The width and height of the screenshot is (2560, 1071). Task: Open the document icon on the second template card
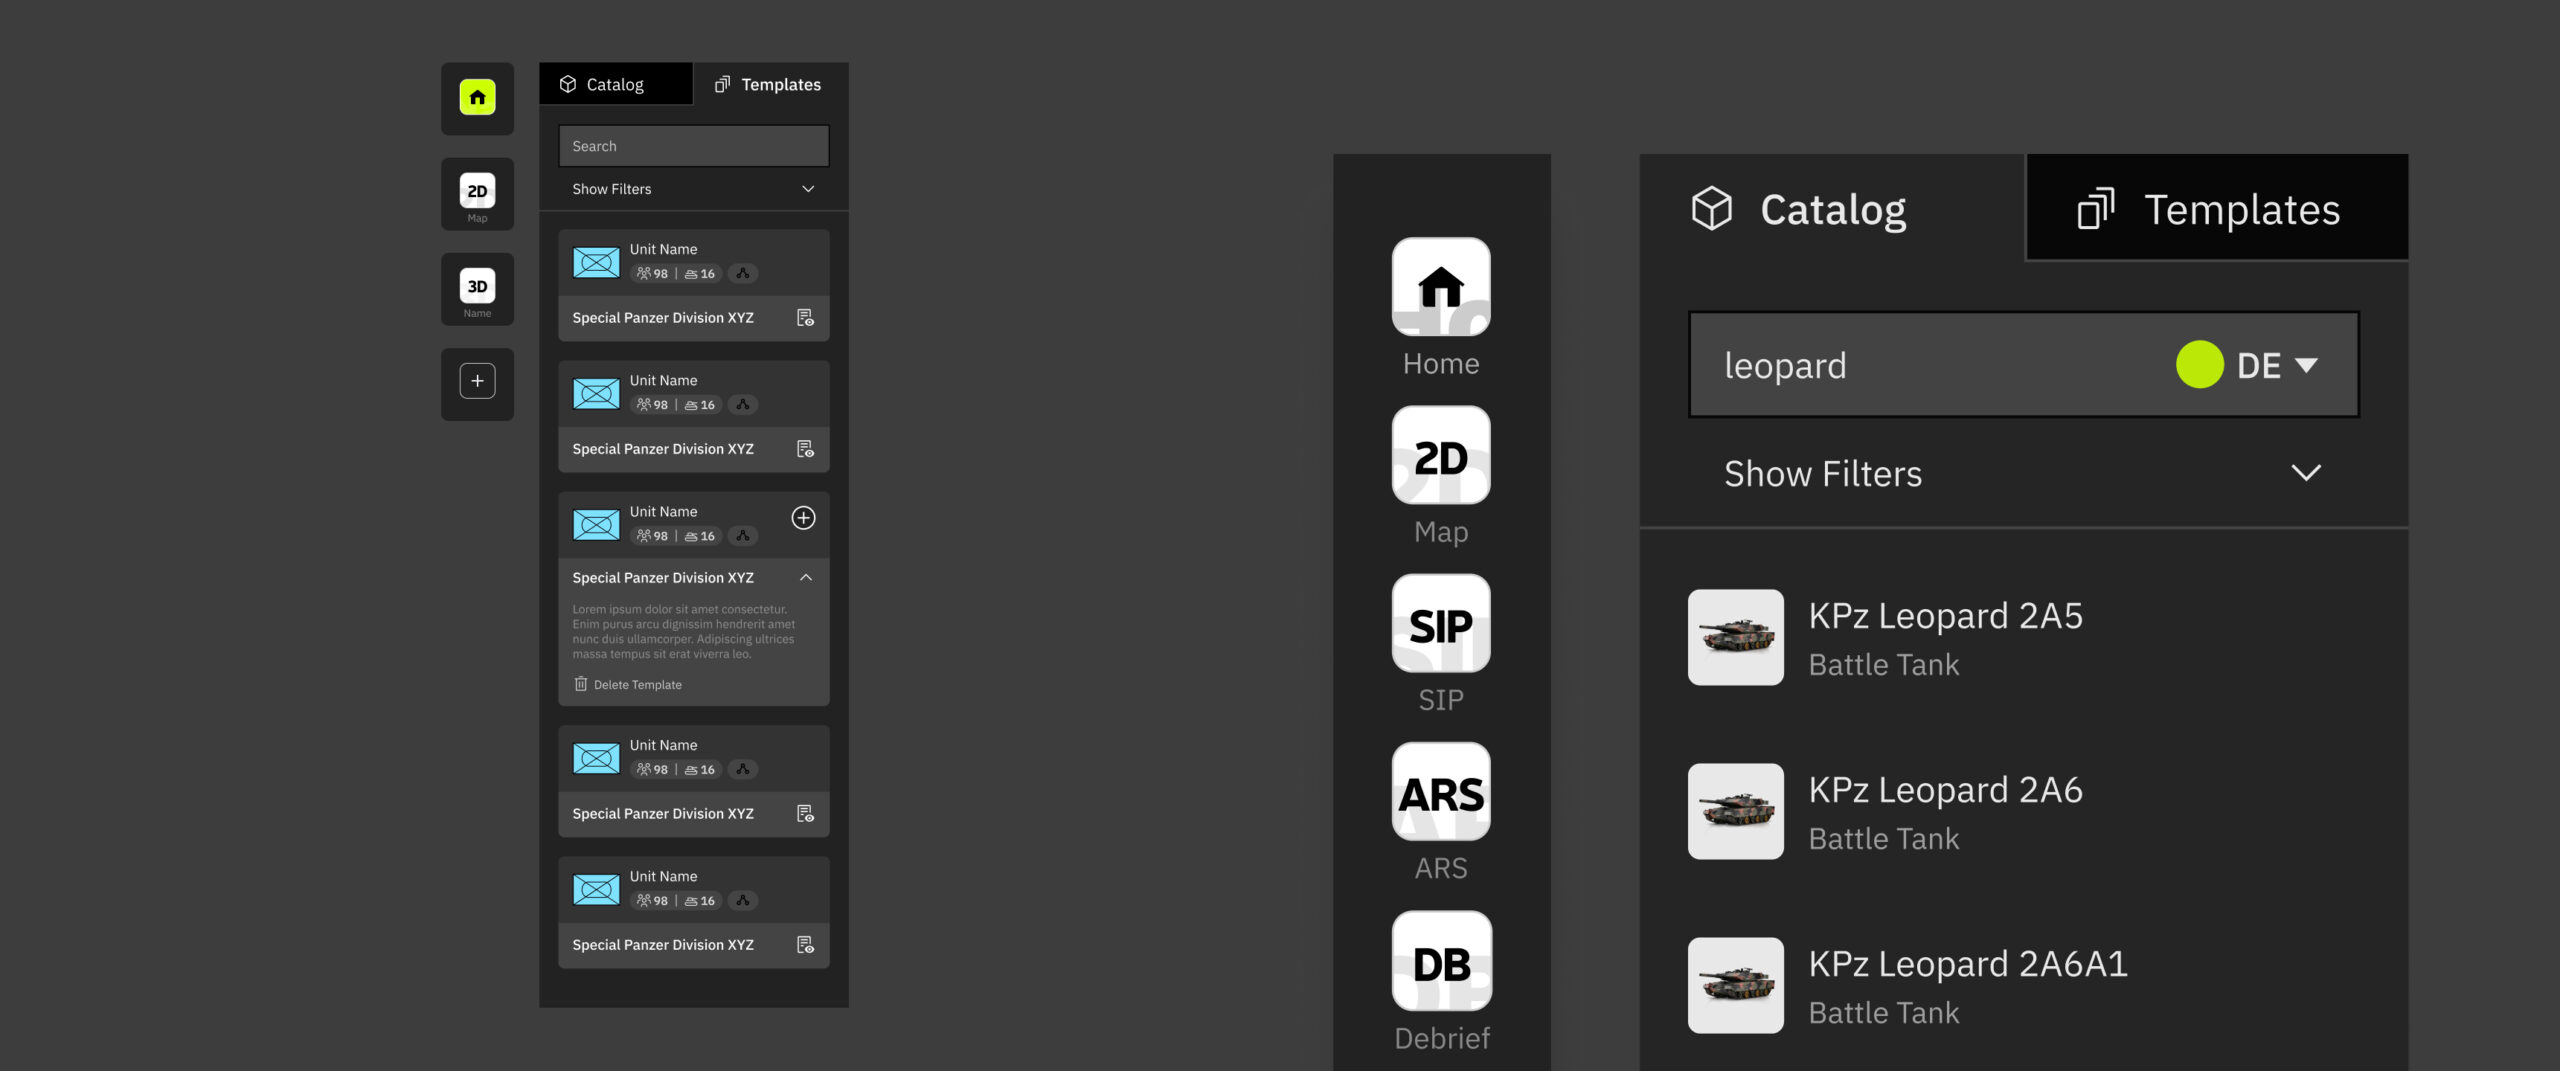pos(805,449)
